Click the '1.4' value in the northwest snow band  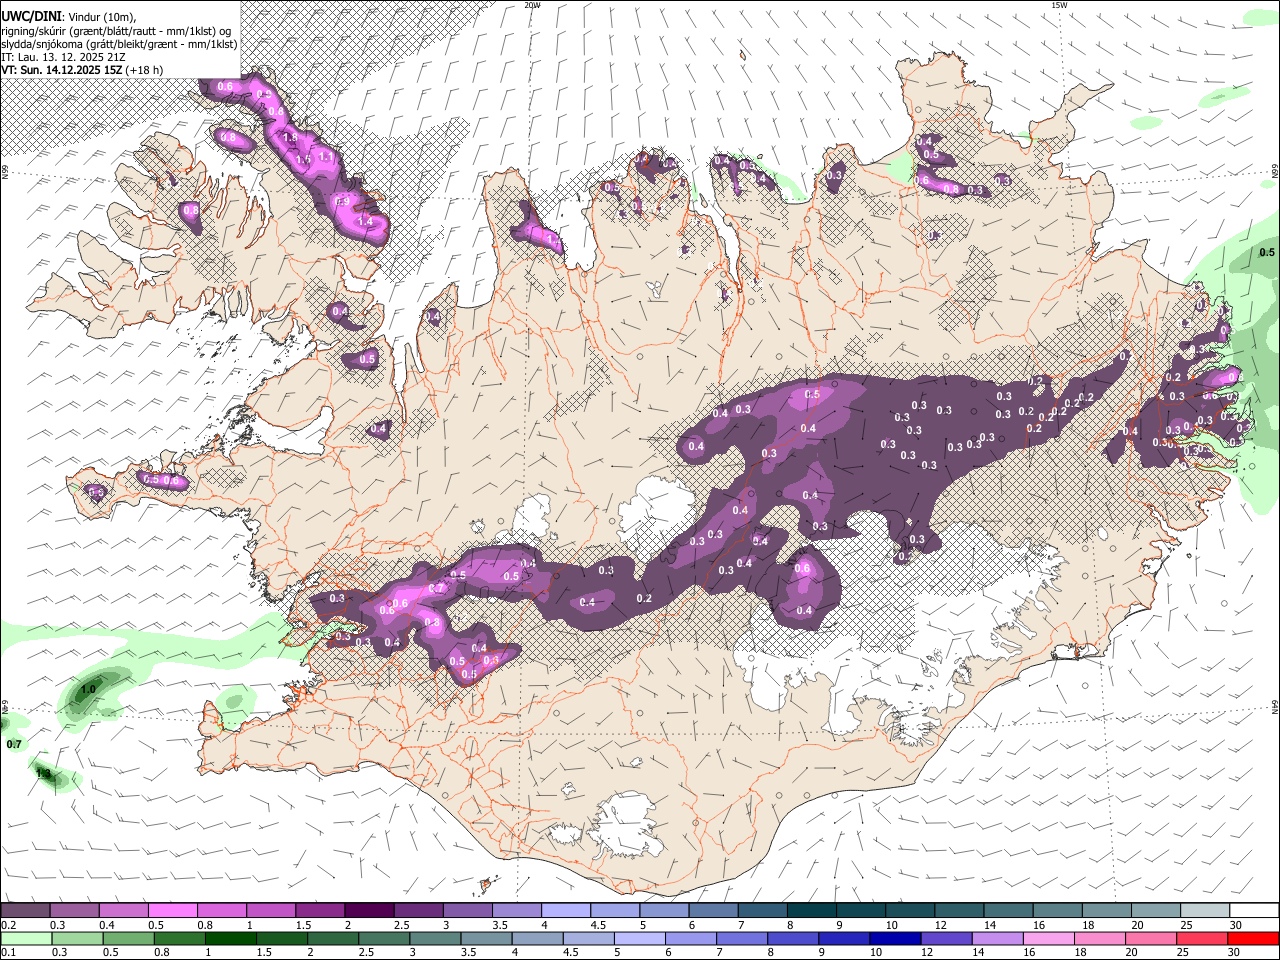coord(365,222)
